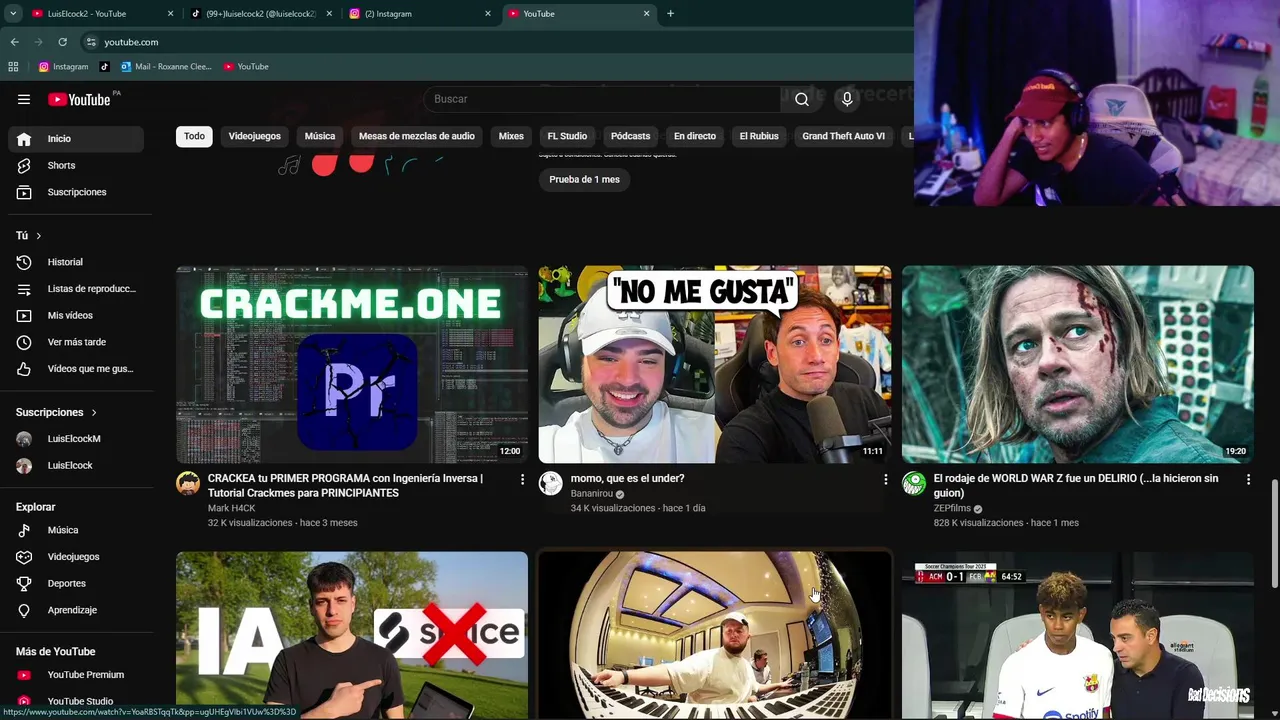The image size is (1280, 720).
Task: Open the music studio fisheye thumbnail
Action: point(715,635)
